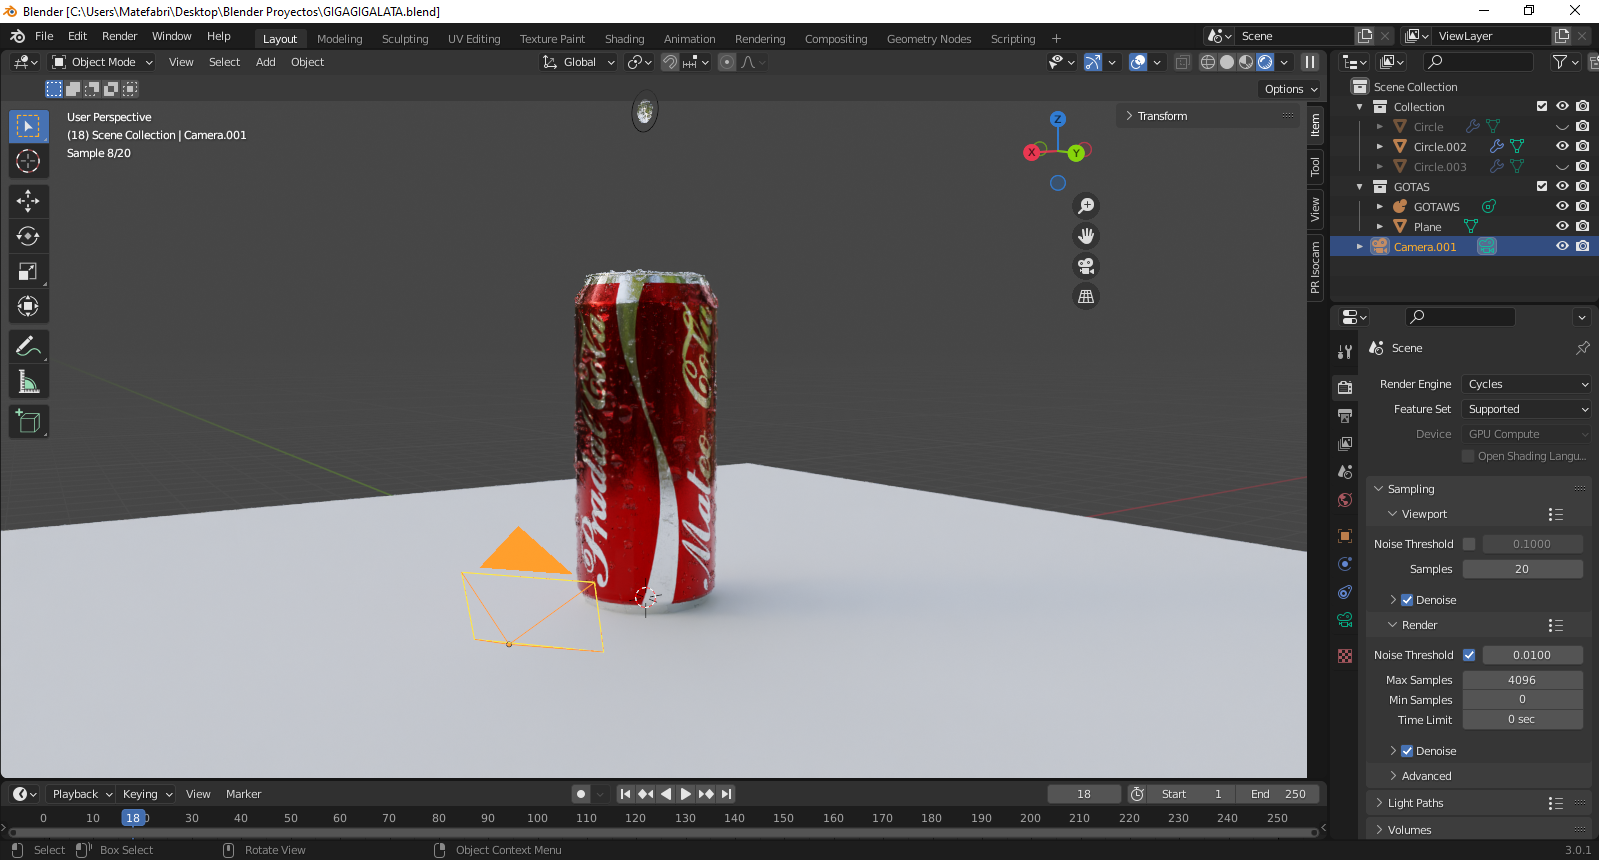Screen dimensions: 1599x860
Task: Switch to rendered viewport shading
Action: 1265,62
